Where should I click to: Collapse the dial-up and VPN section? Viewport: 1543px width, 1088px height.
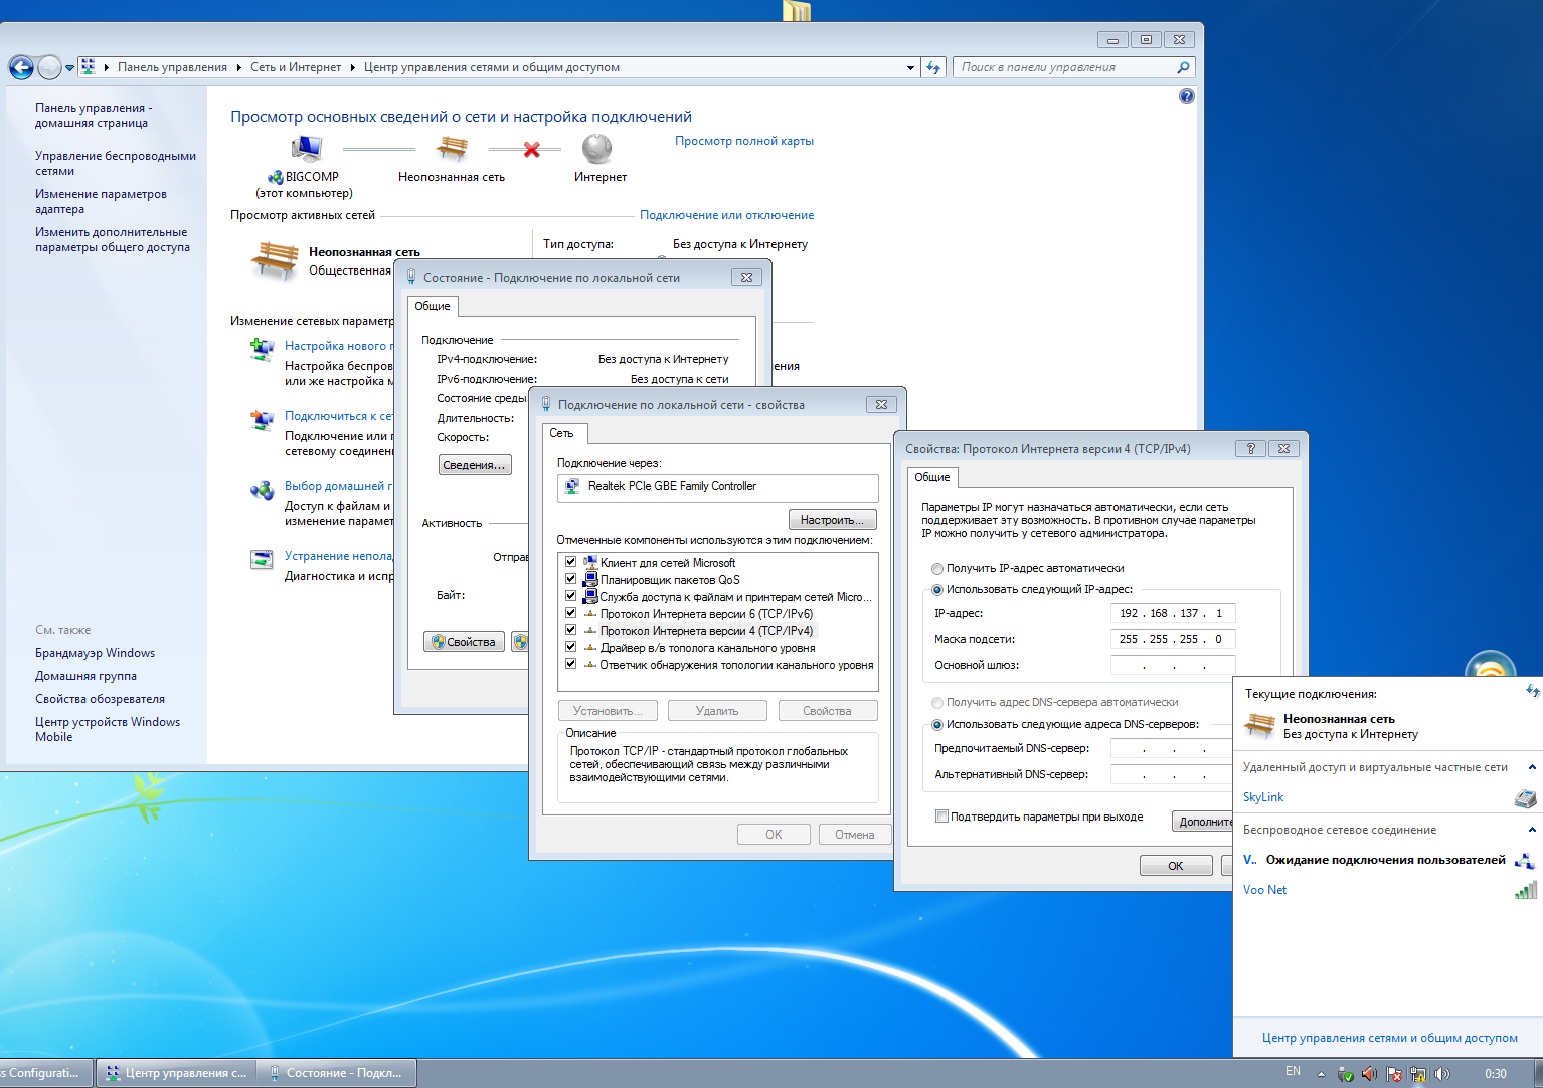1532,767
